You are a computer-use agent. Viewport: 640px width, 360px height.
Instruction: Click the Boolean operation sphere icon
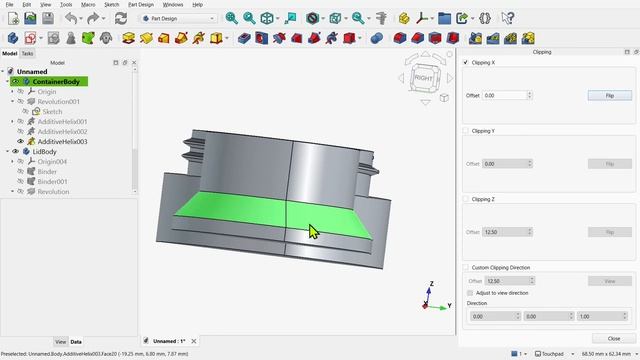(377, 38)
